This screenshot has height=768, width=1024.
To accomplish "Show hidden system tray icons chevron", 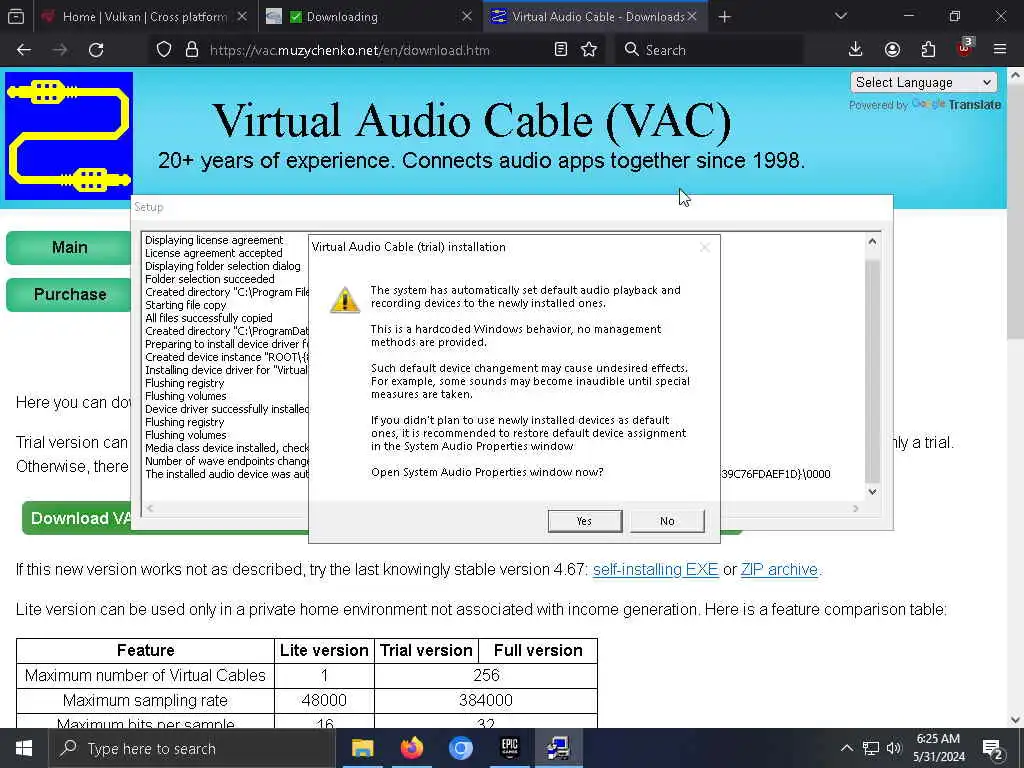I will 846,748.
